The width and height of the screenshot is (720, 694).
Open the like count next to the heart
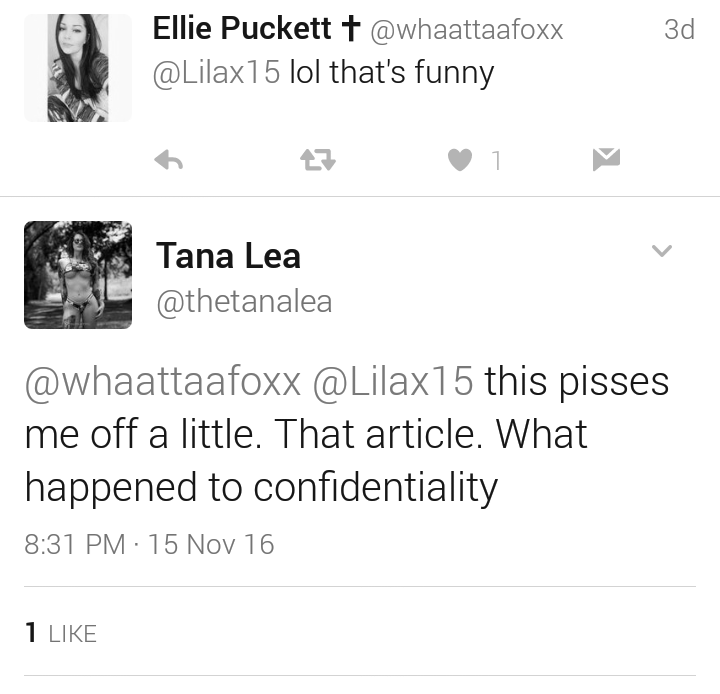point(496,161)
